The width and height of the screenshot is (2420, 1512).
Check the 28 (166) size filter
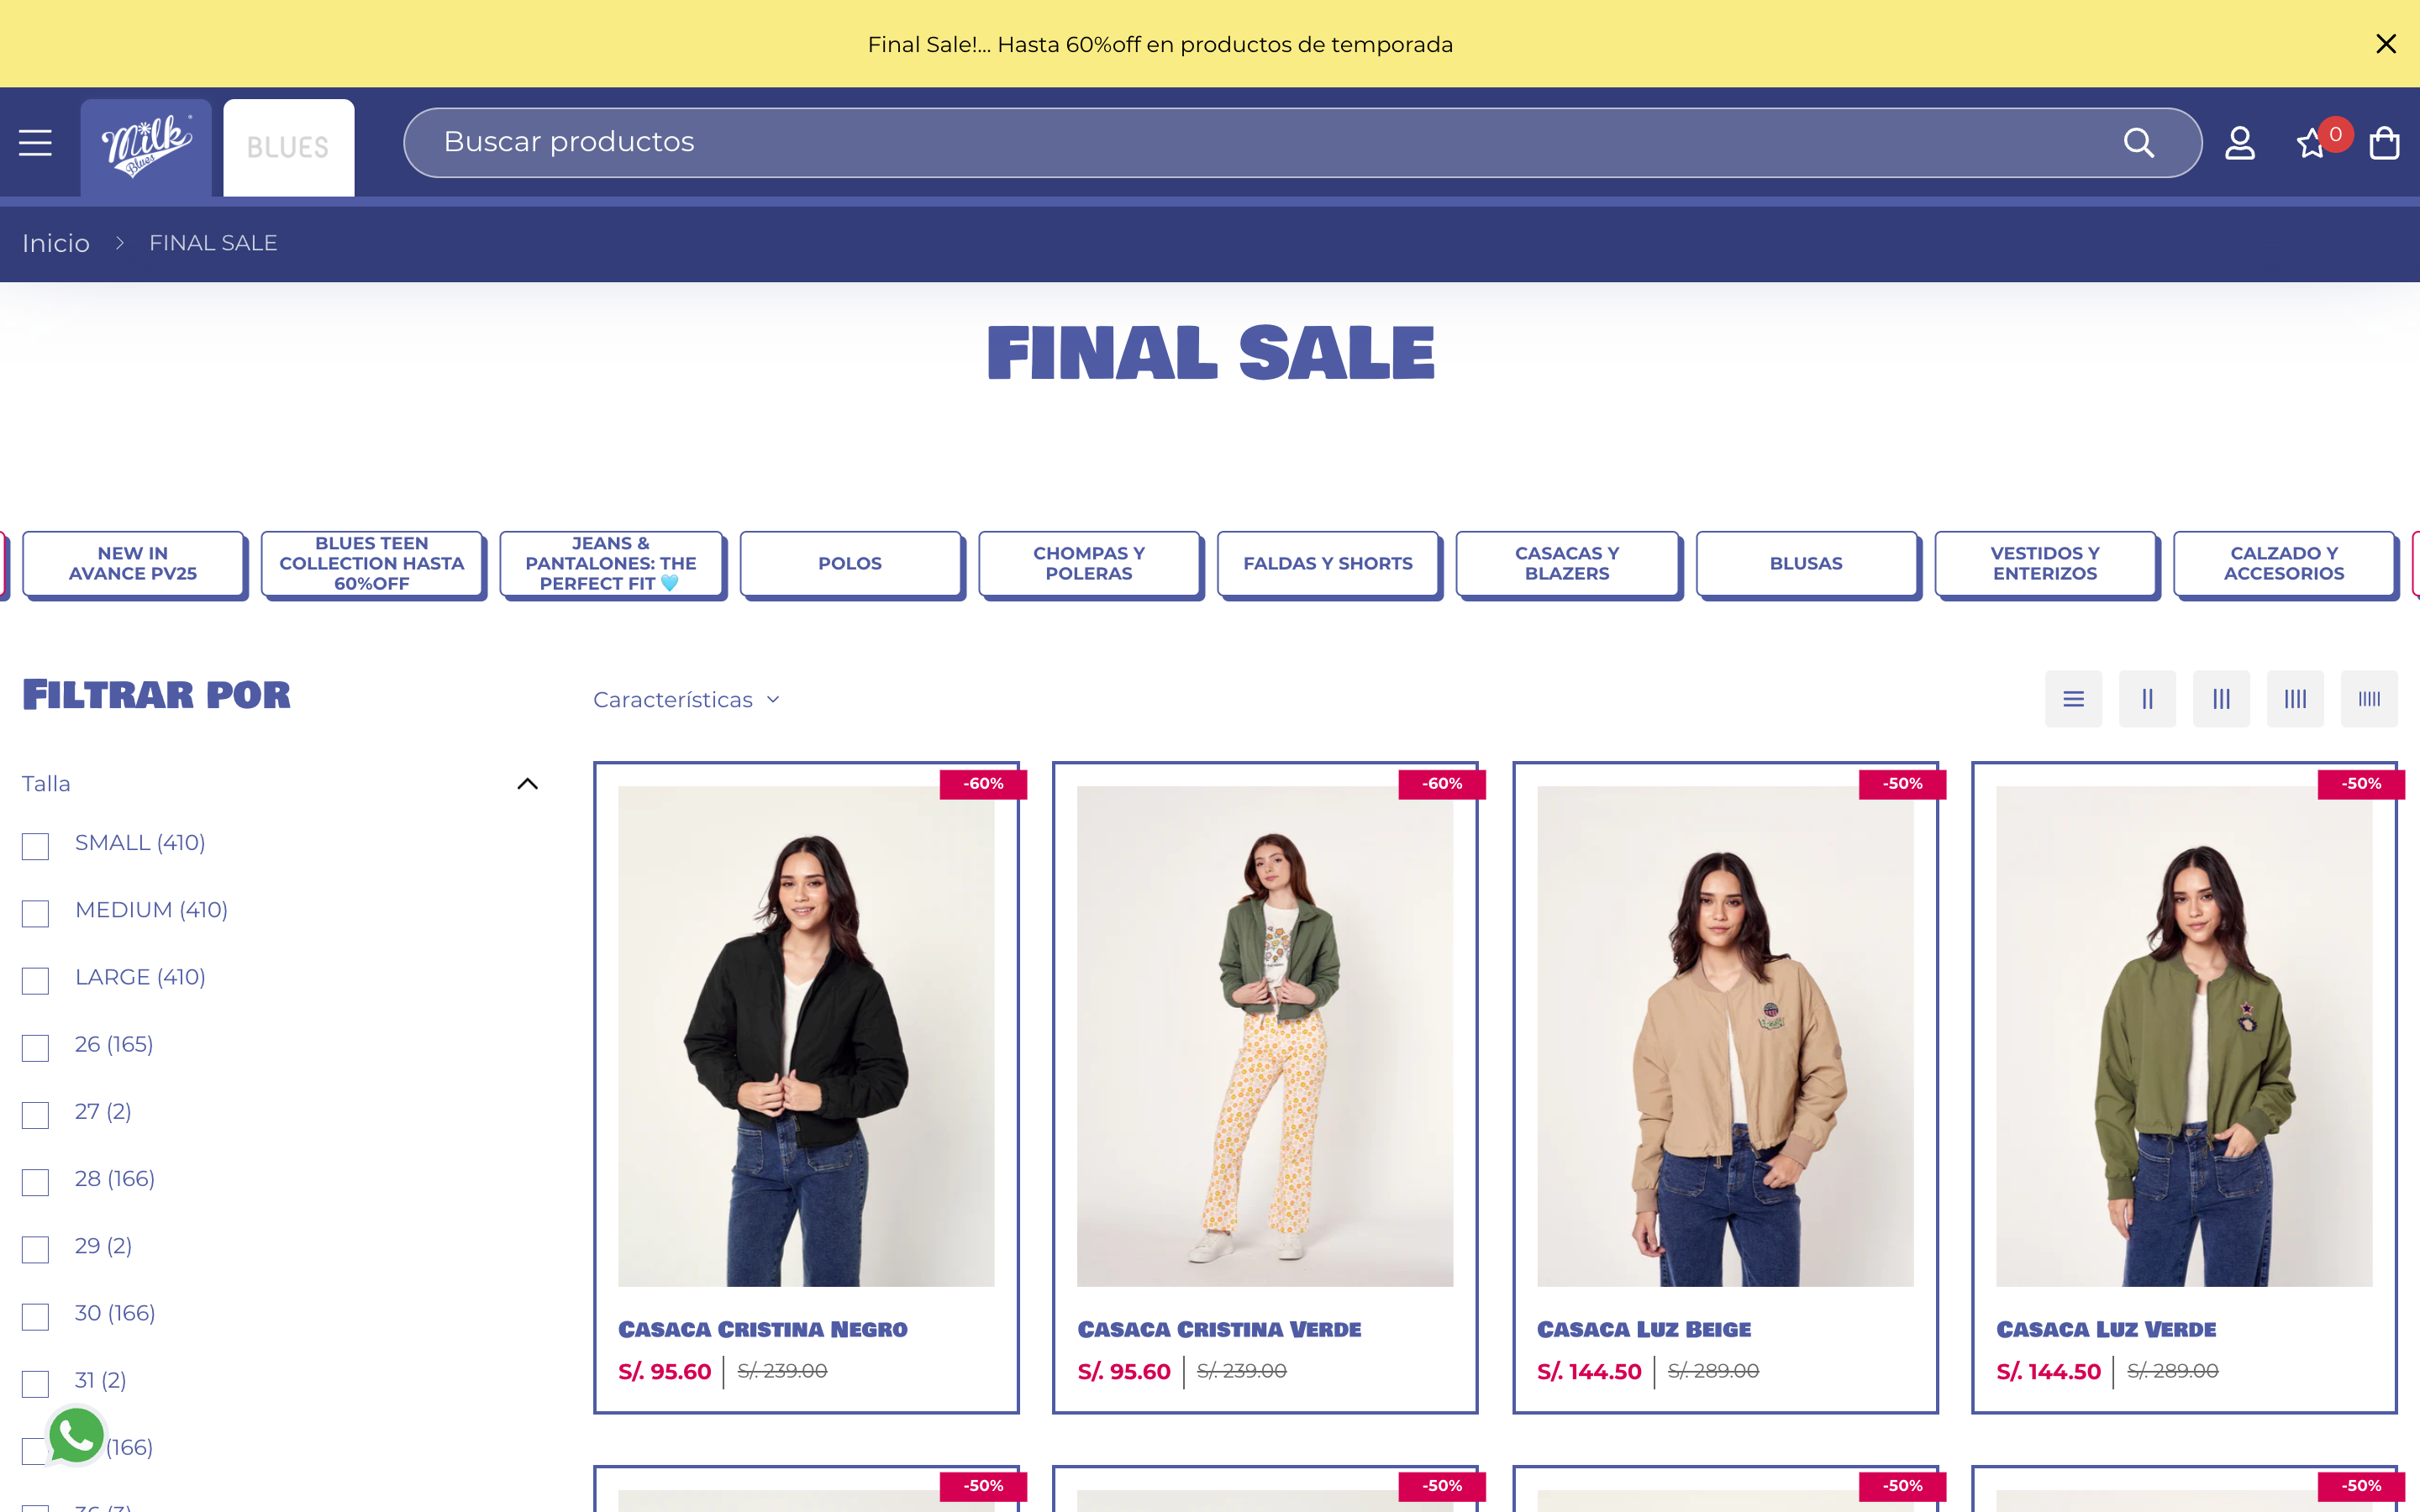pyautogui.click(x=36, y=1182)
